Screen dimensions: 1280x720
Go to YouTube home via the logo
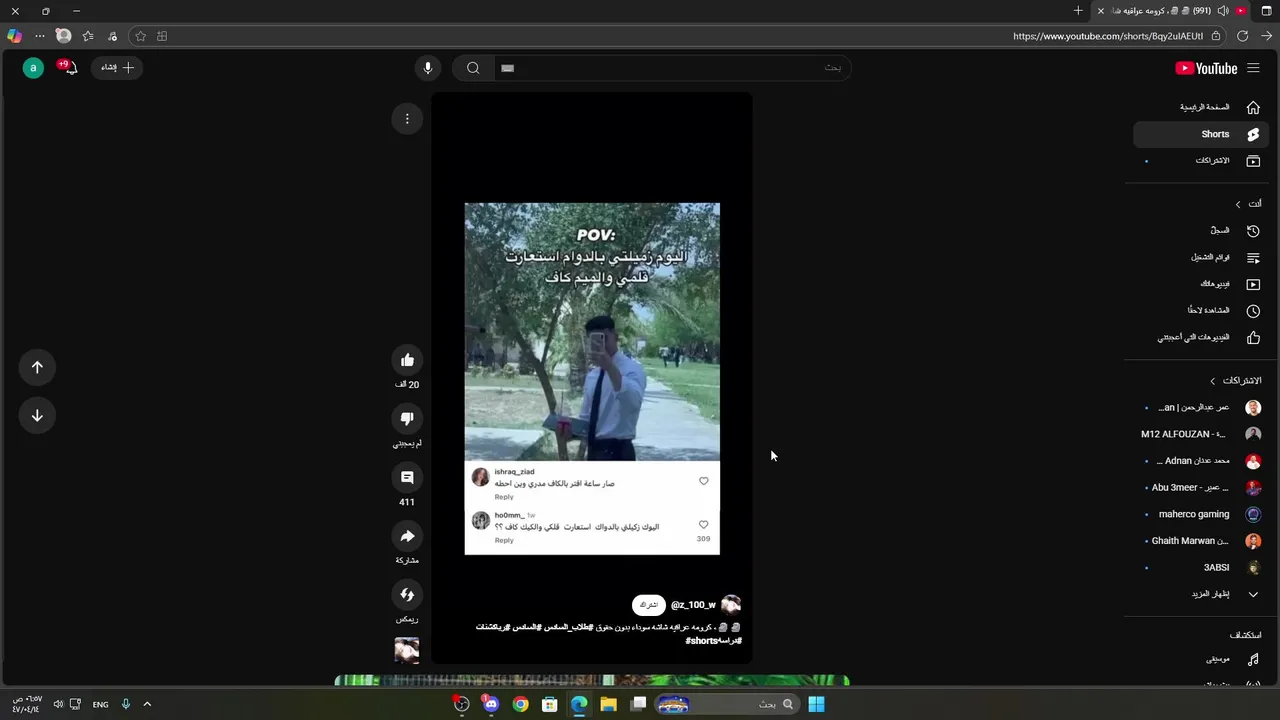[x=1206, y=68]
